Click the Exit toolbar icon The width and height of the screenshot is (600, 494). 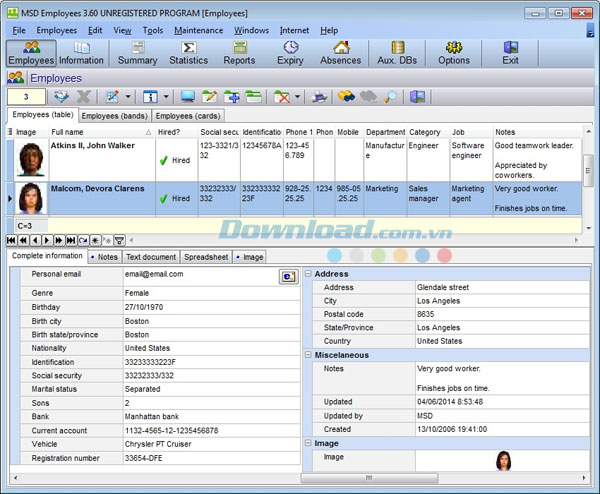coord(510,53)
